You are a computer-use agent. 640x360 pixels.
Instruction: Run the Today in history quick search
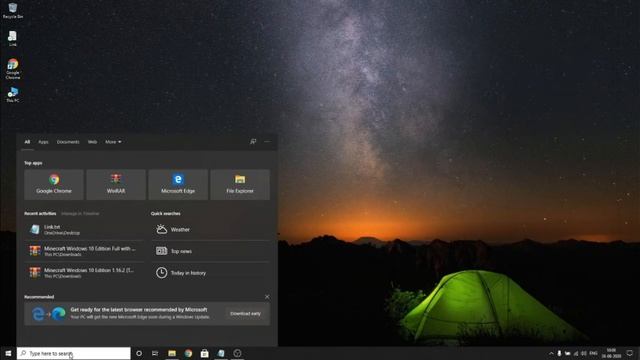click(x=211, y=273)
